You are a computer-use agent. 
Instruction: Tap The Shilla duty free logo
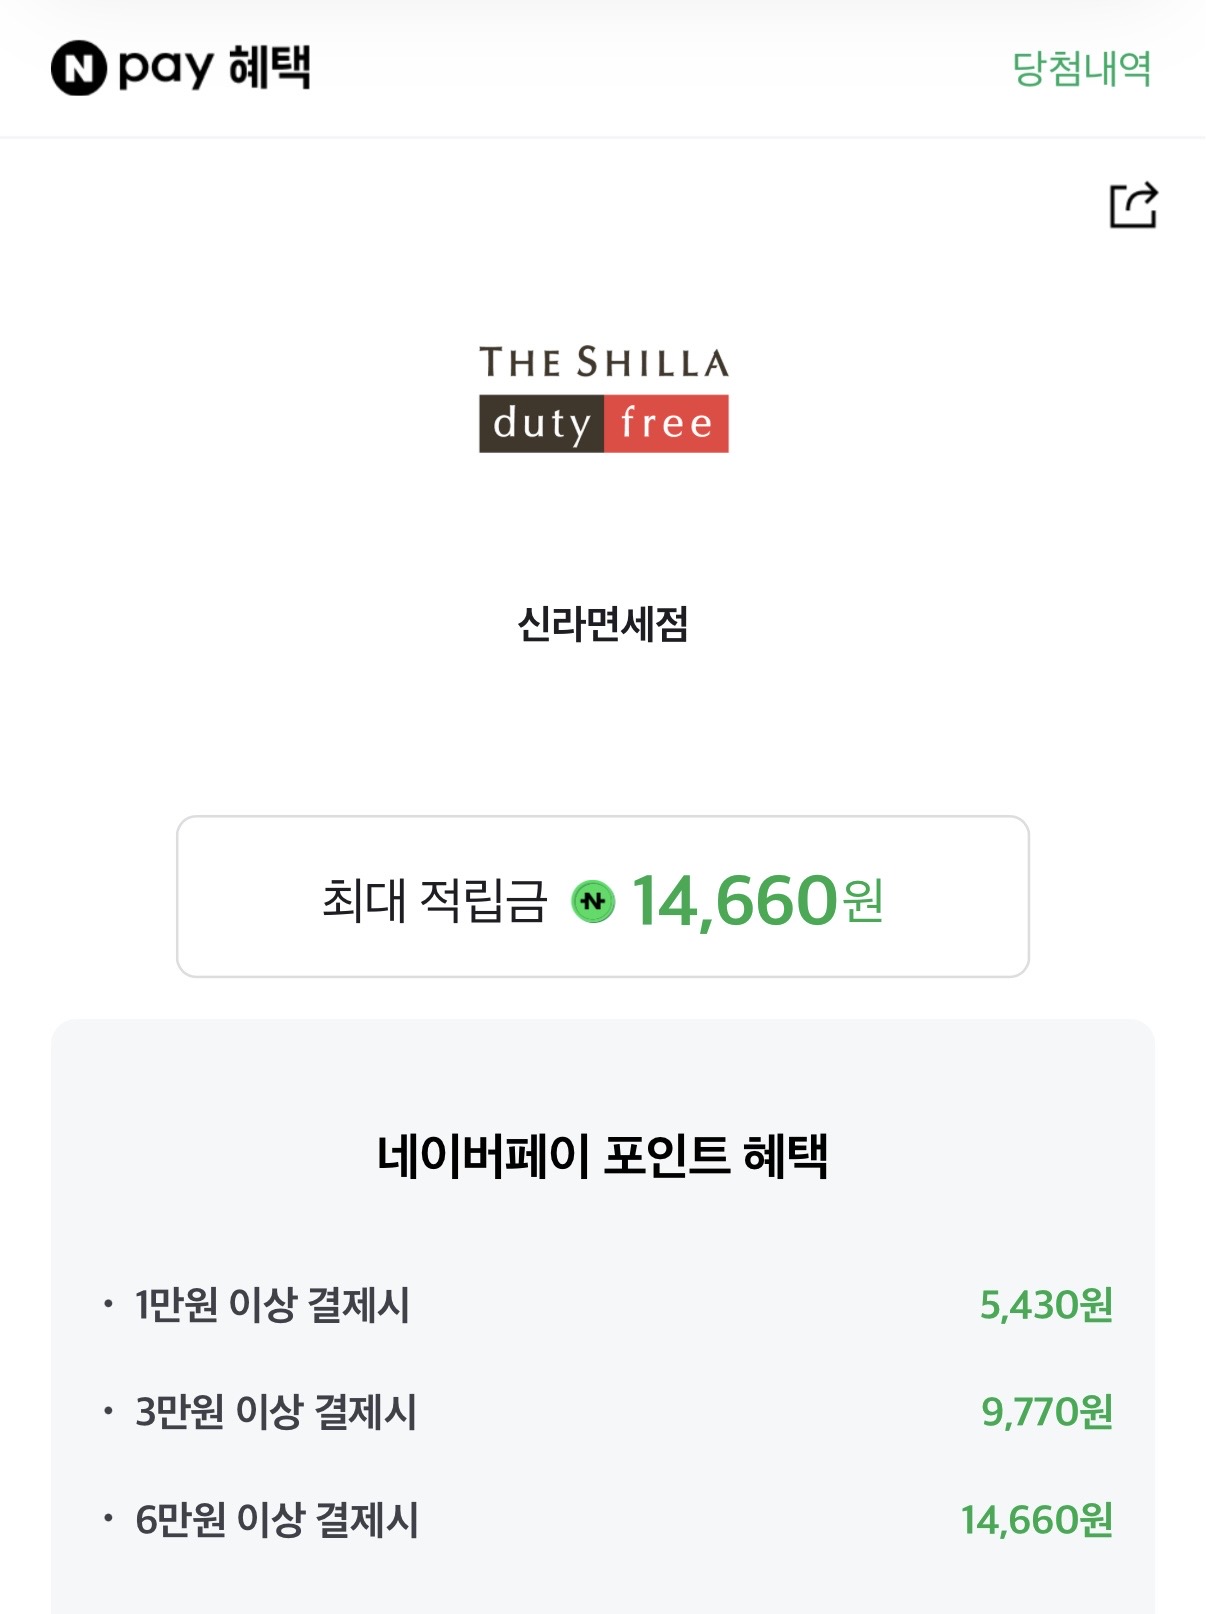603,398
